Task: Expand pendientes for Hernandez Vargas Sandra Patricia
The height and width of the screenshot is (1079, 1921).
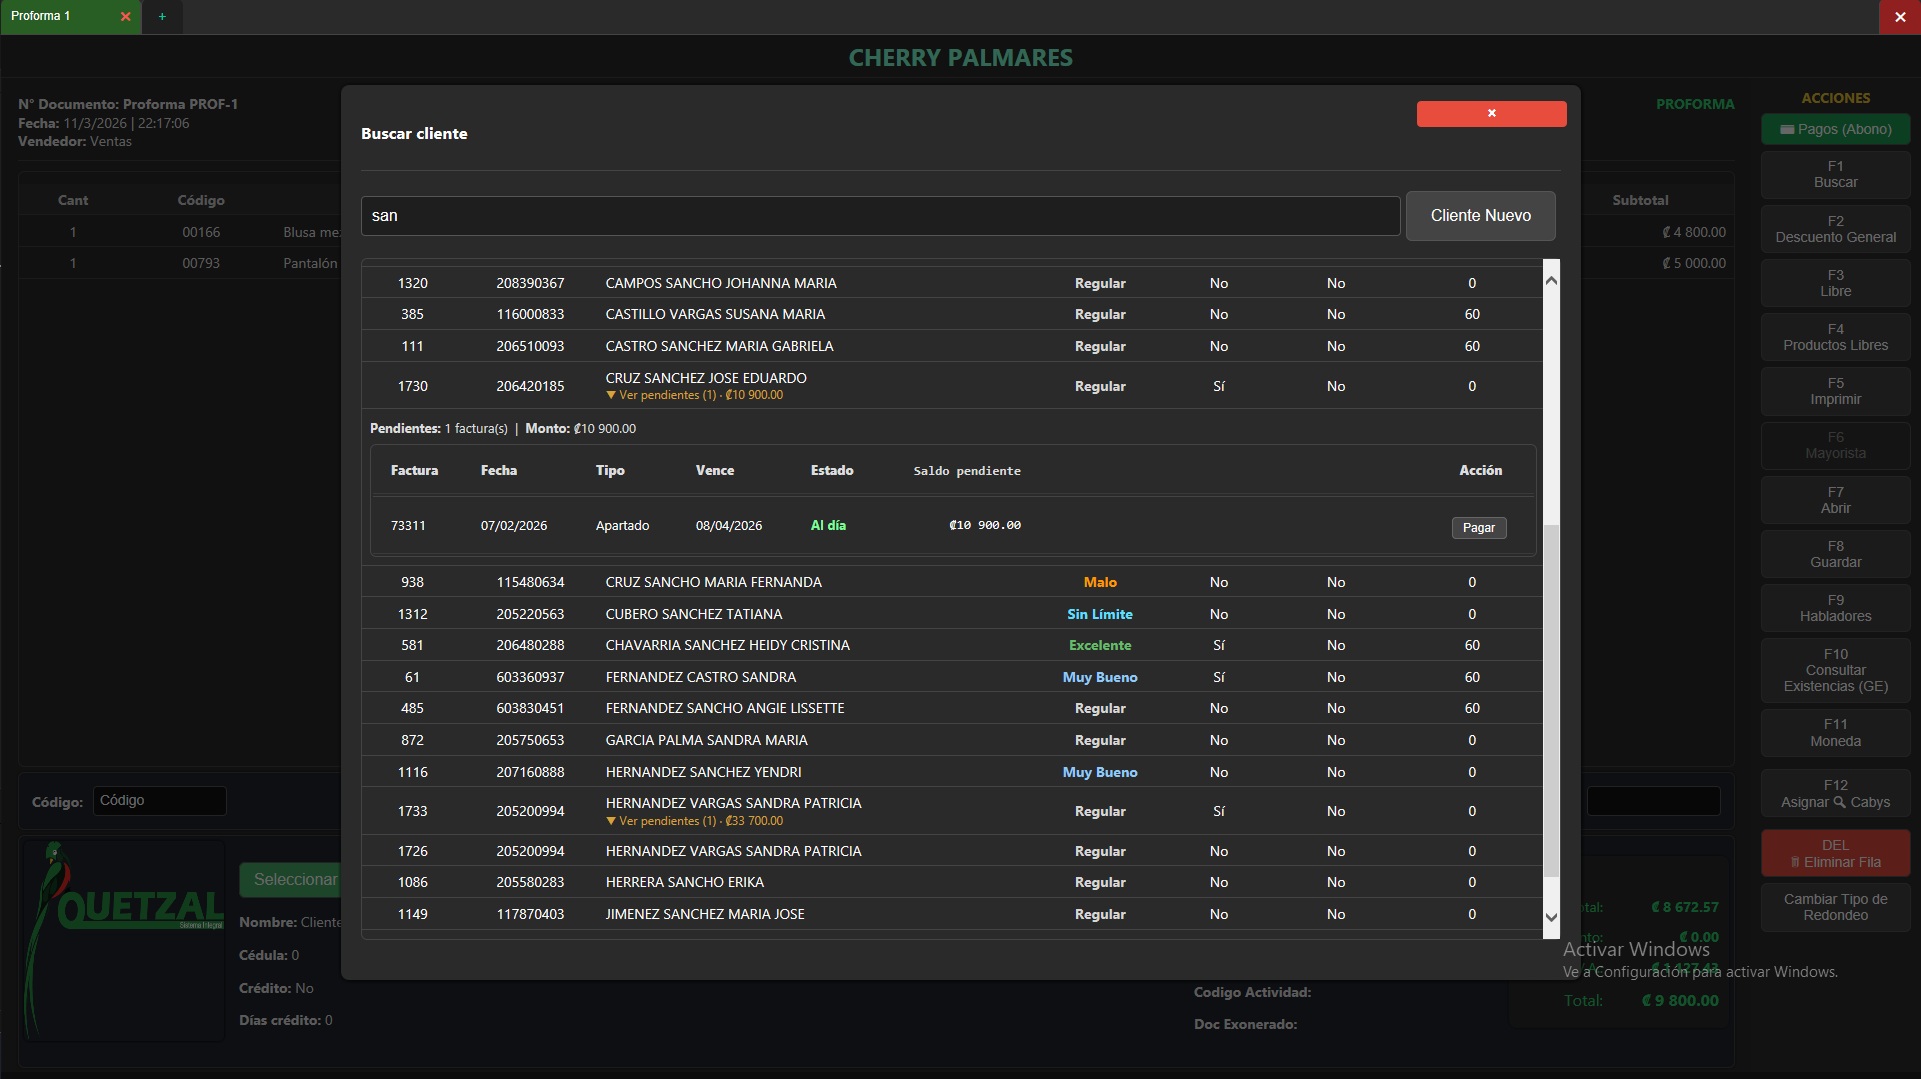Action: tap(695, 821)
